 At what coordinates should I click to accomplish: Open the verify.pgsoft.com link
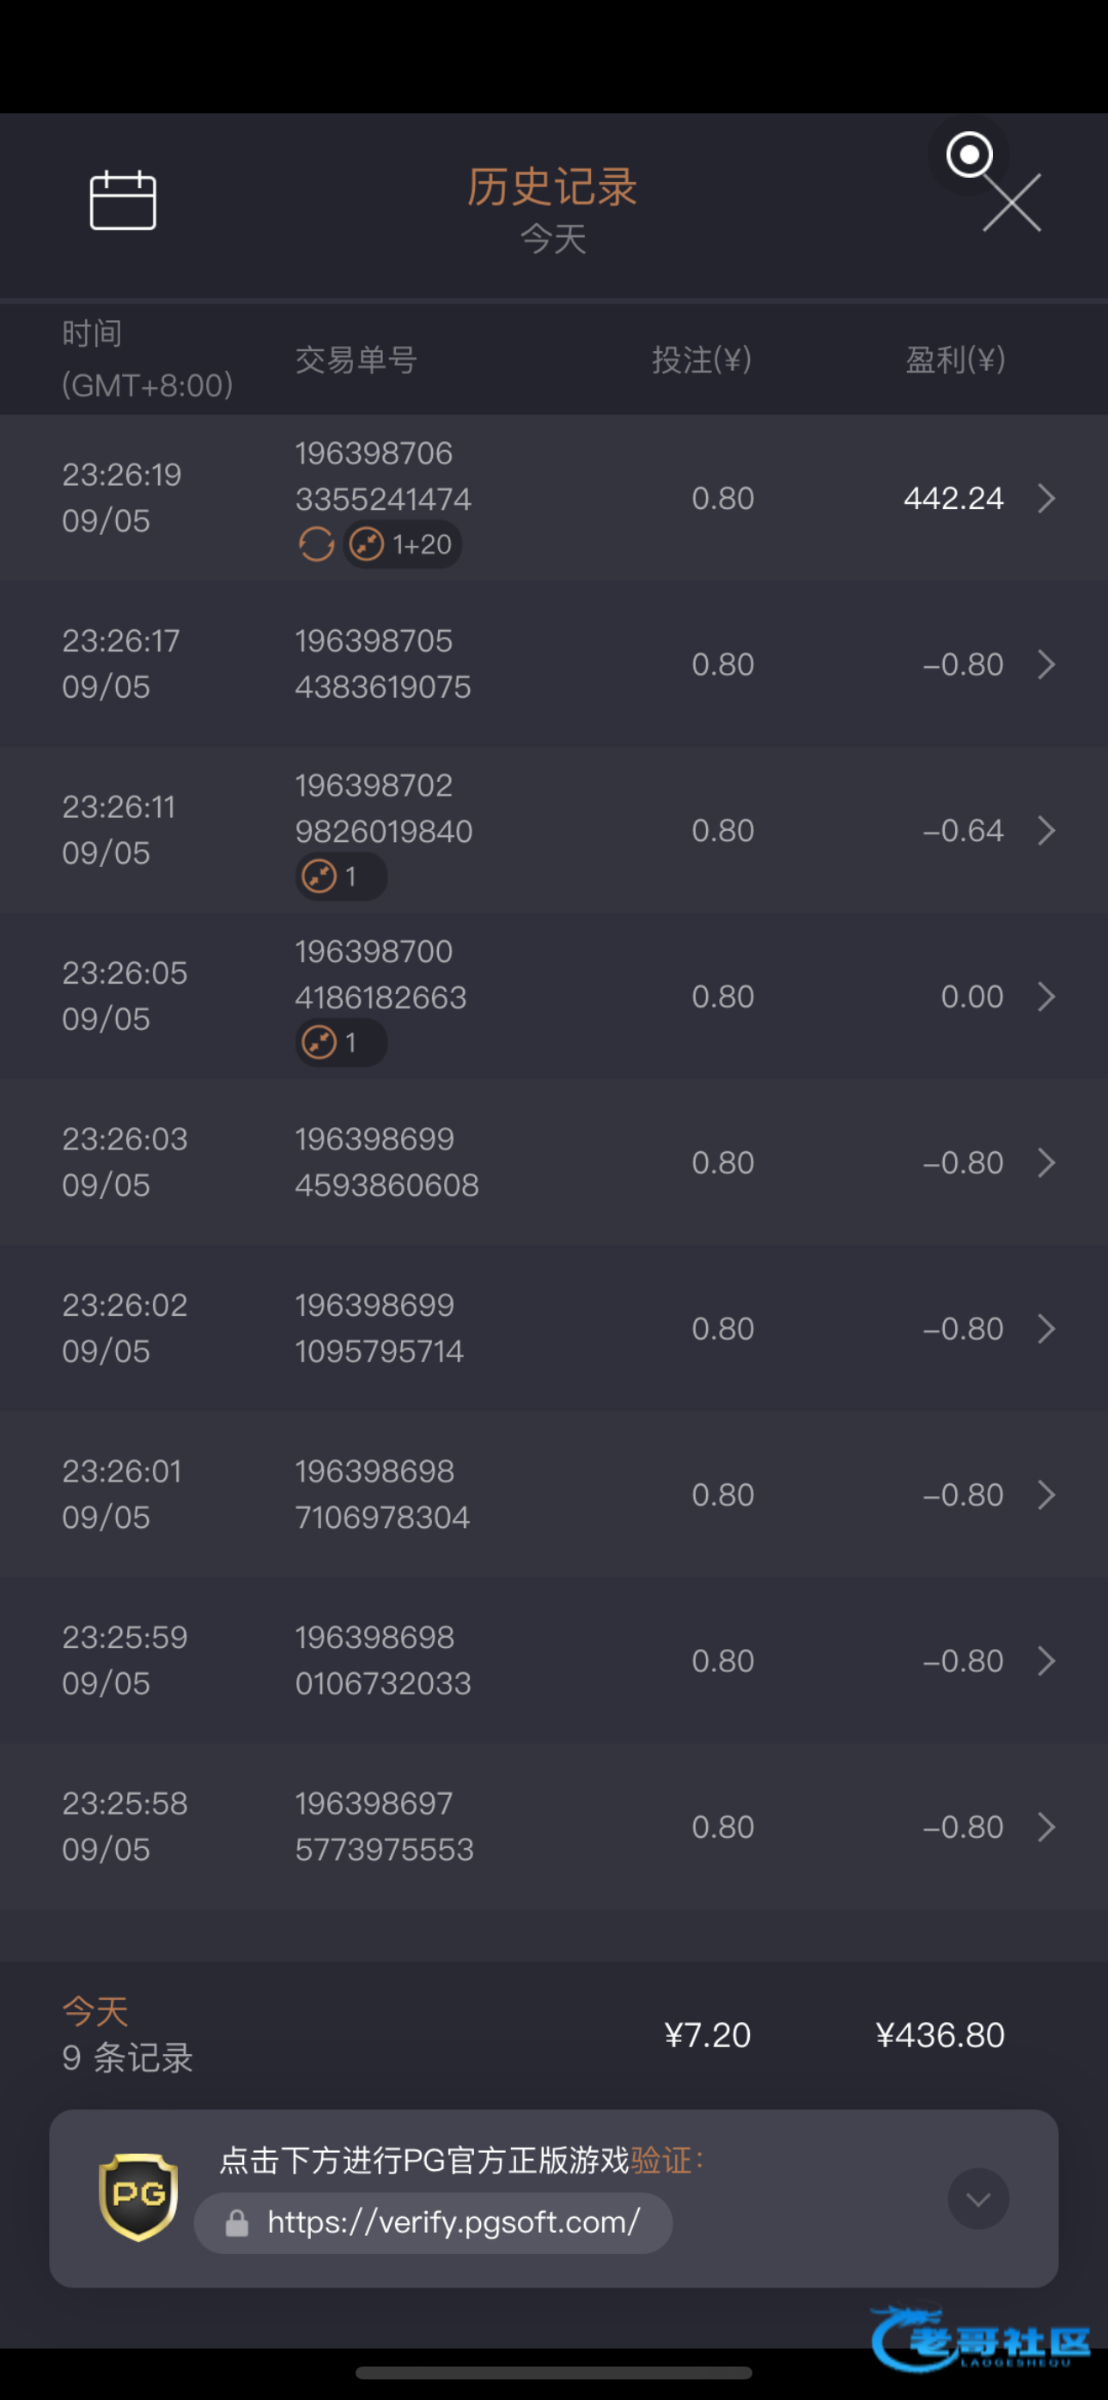[x=453, y=2222]
